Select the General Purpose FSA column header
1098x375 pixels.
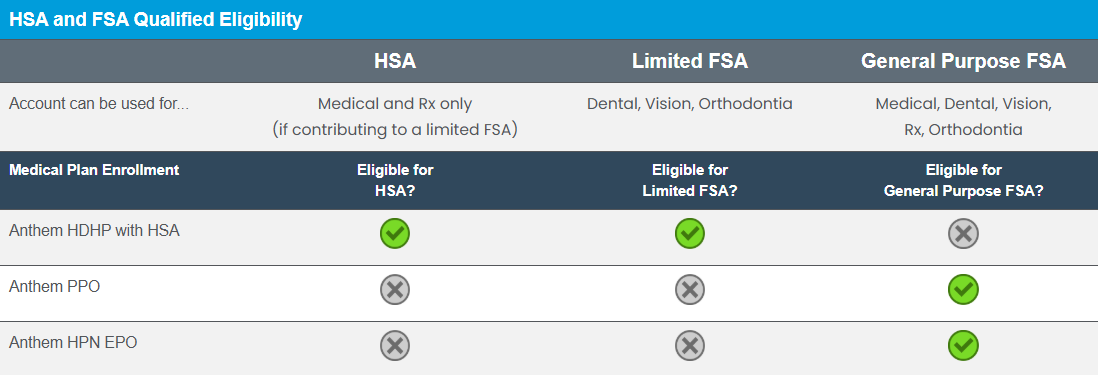[x=964, y=62]
